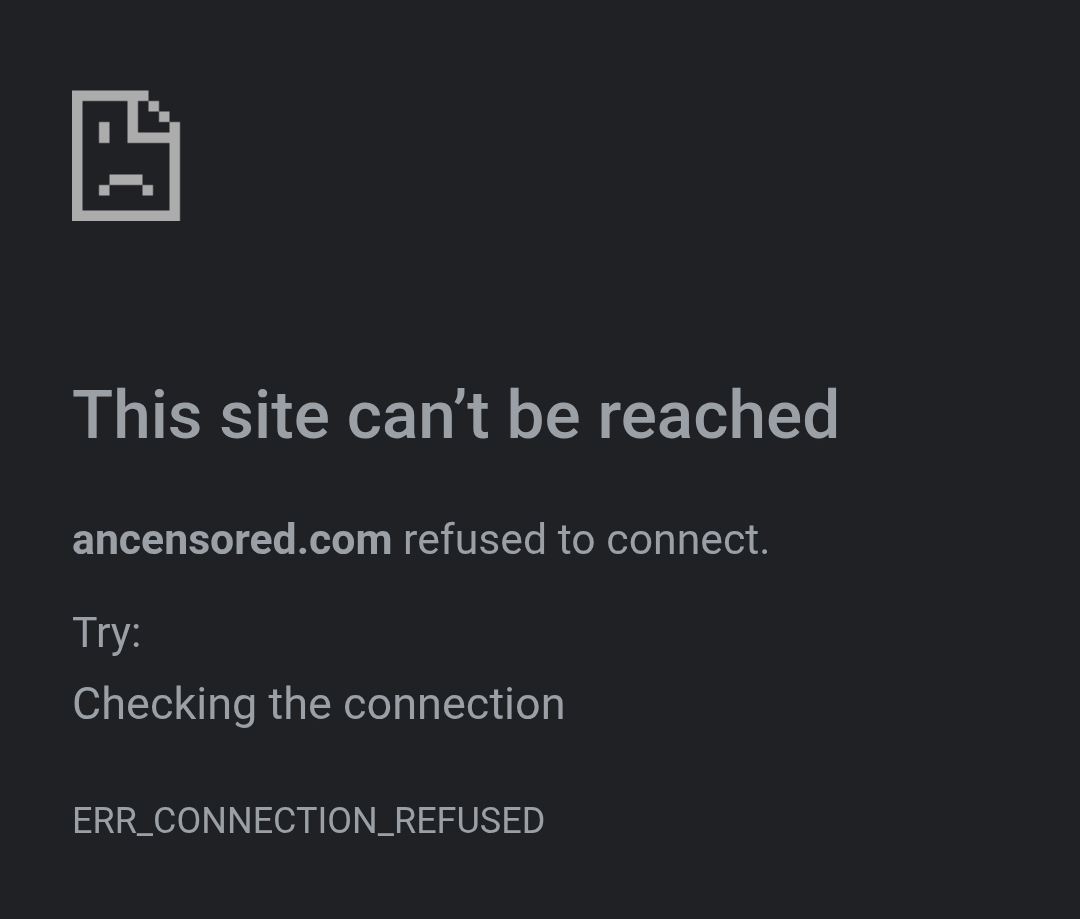Click the word "connection" in the suggestion

click(454, 705)
